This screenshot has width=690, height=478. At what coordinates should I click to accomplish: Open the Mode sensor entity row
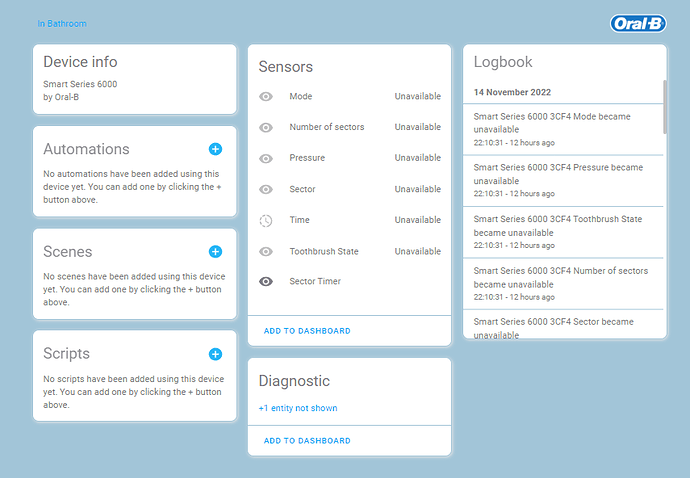tap(349, 96)
